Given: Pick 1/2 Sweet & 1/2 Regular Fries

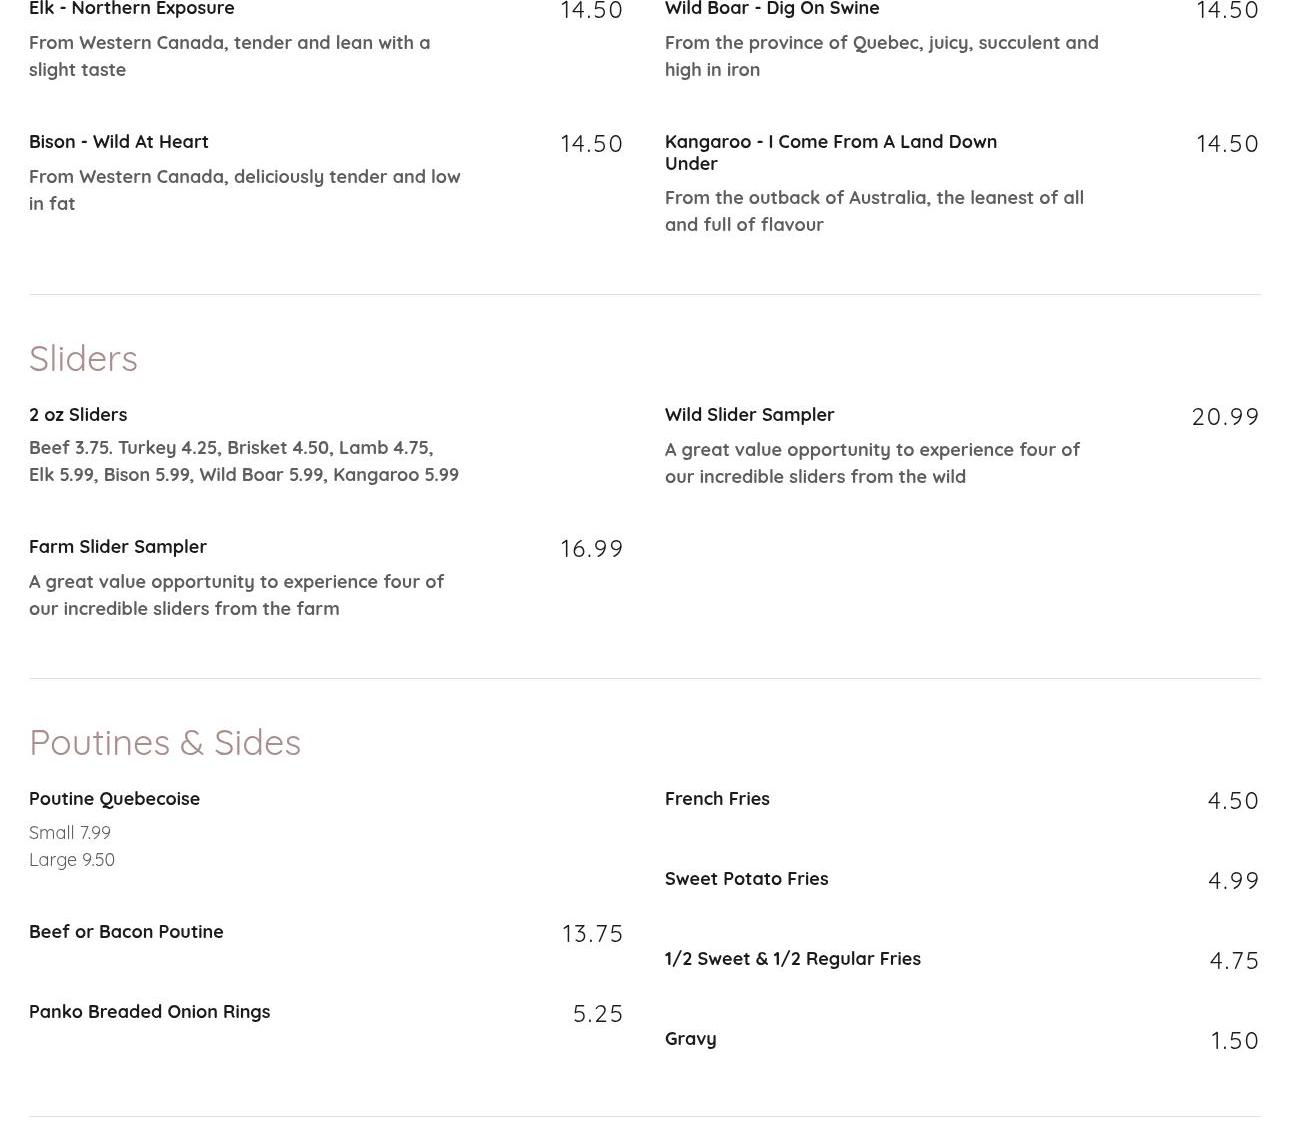Looking at the screenshot, I should [792, 959].
